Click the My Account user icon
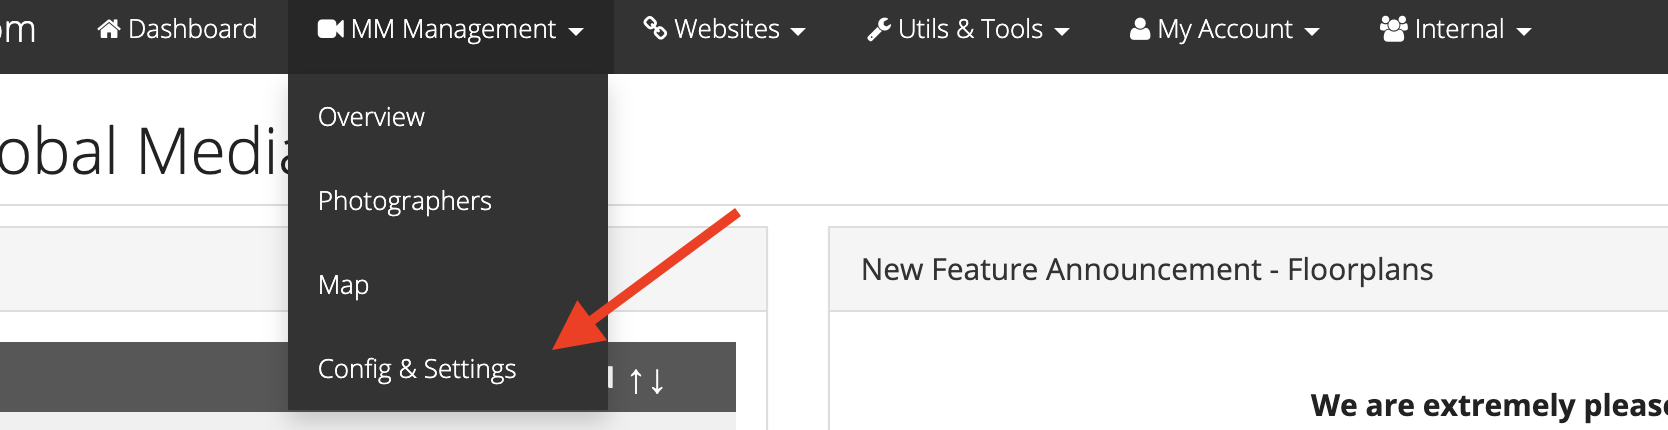 pyautogui.click(x=1140, y=29)
